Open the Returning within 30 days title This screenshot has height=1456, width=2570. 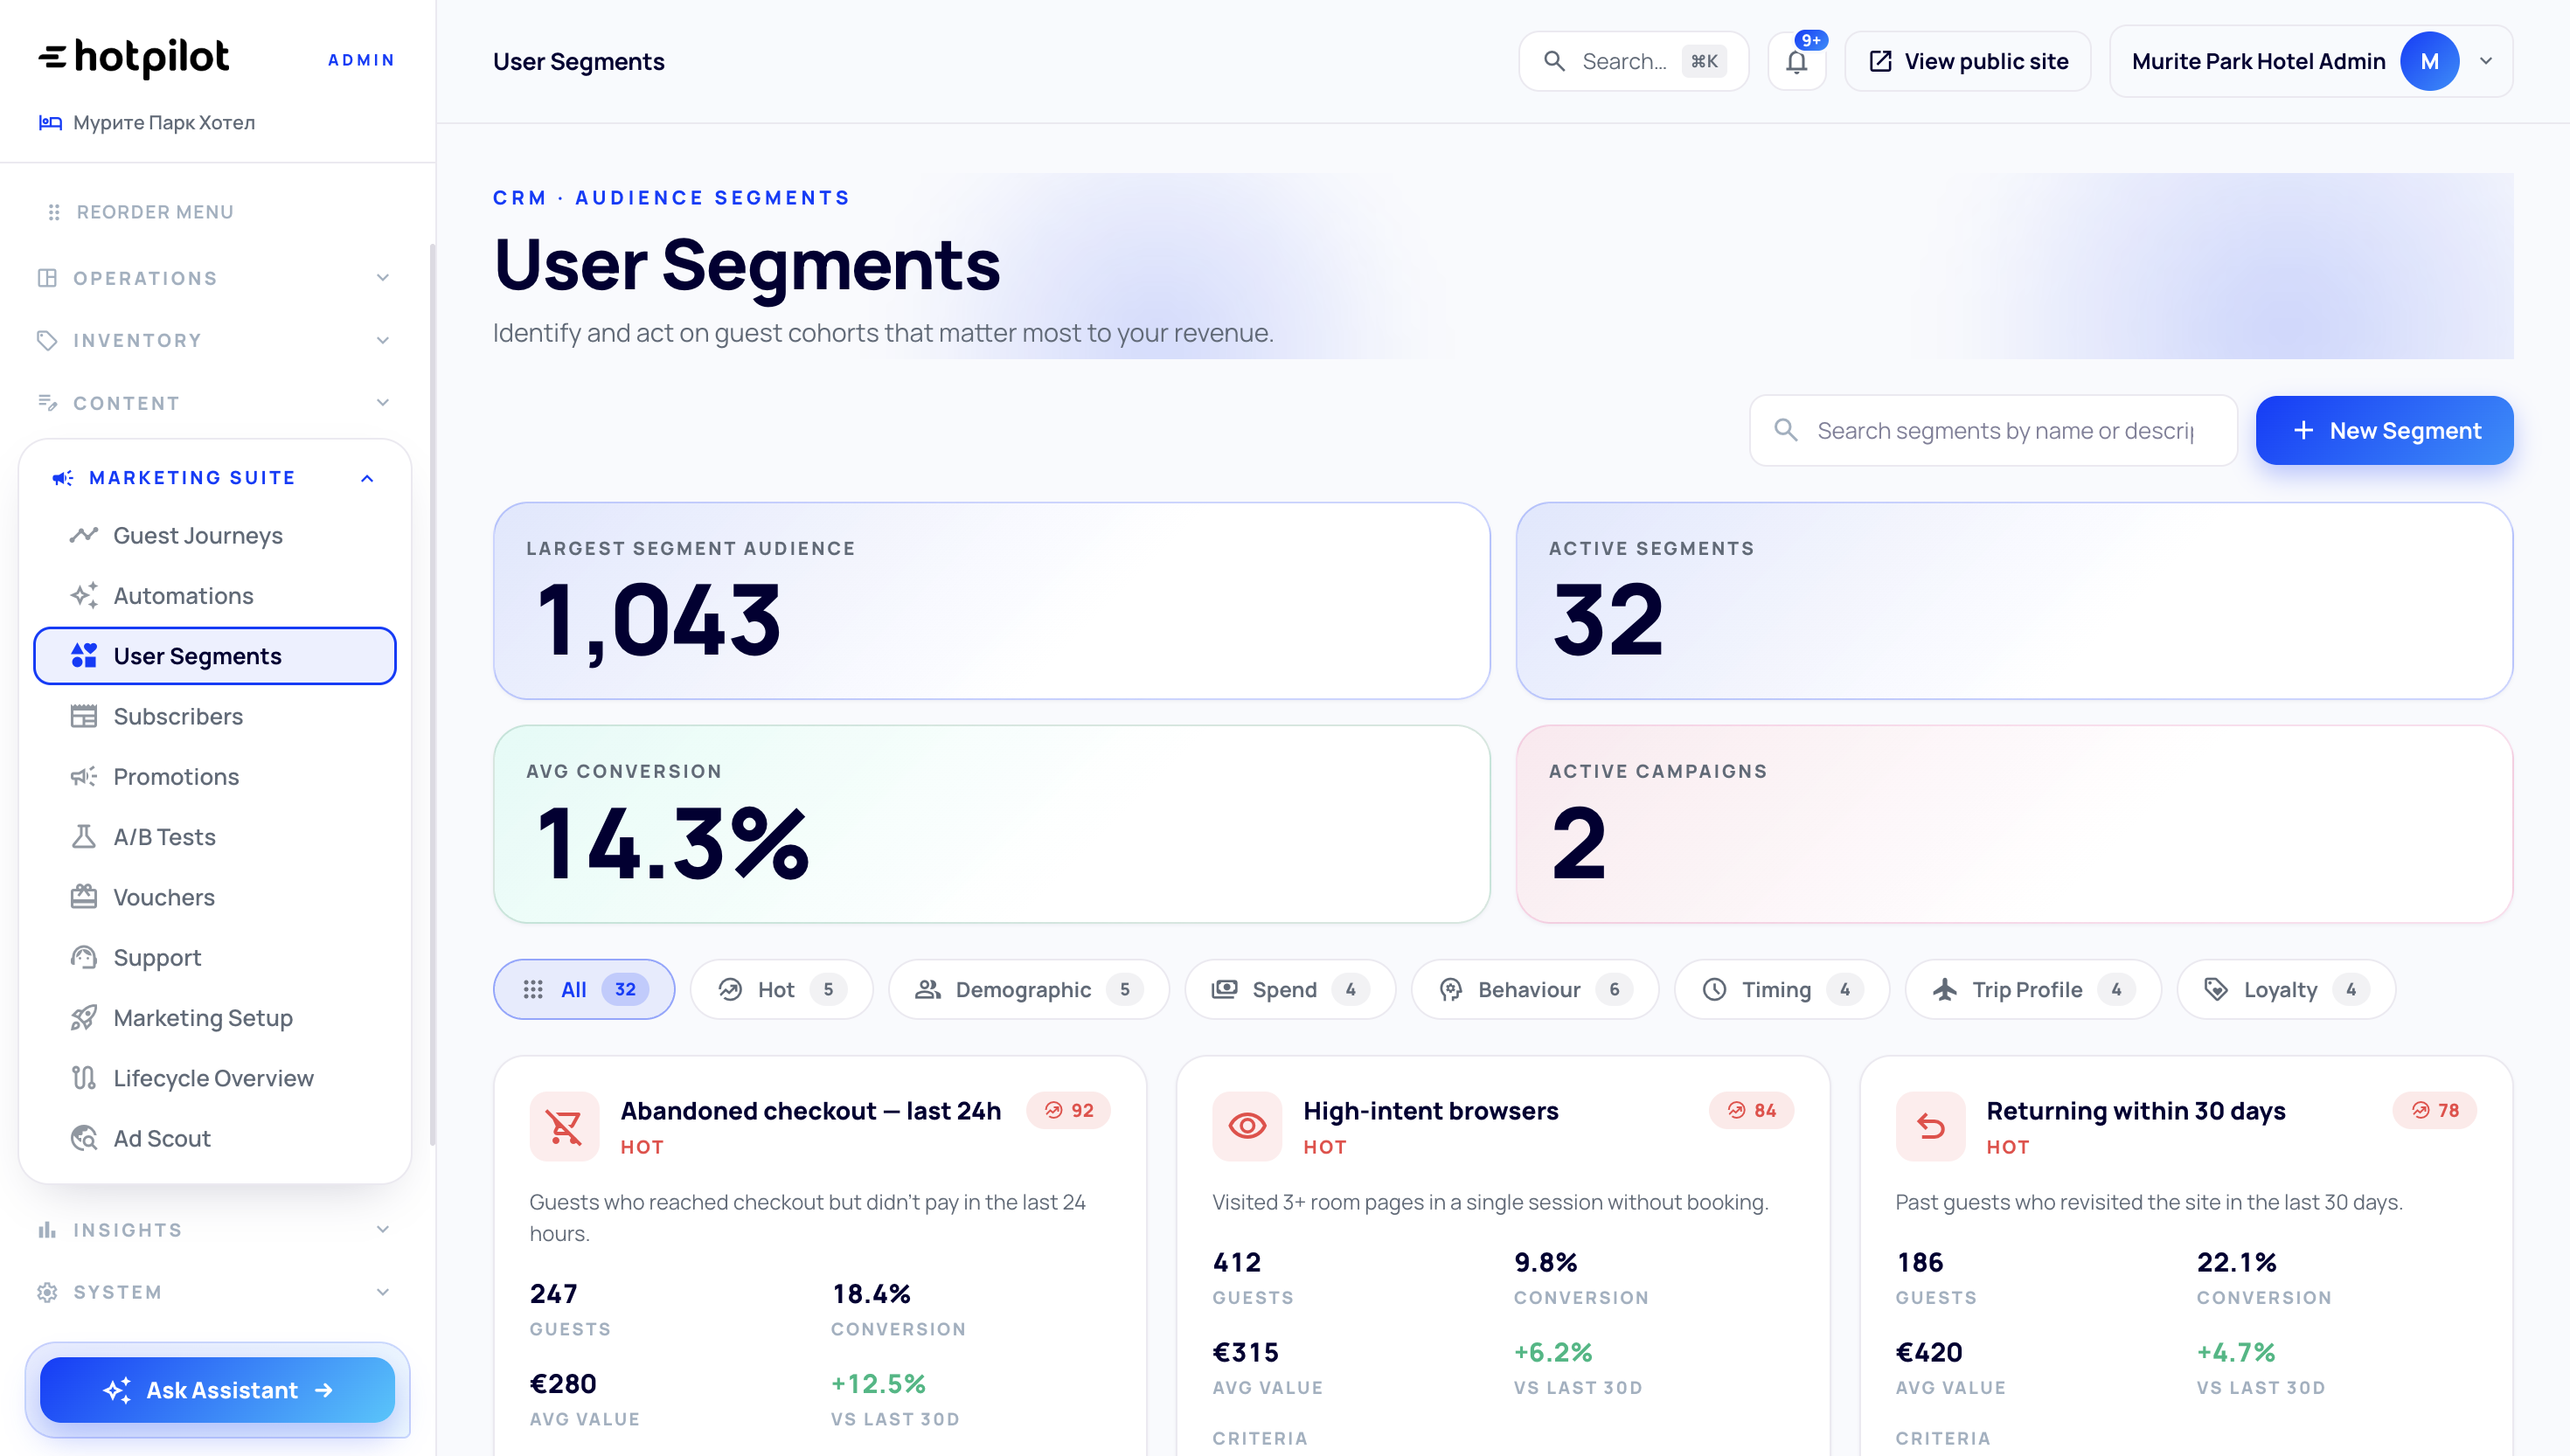click(x=2135, y=1110)
